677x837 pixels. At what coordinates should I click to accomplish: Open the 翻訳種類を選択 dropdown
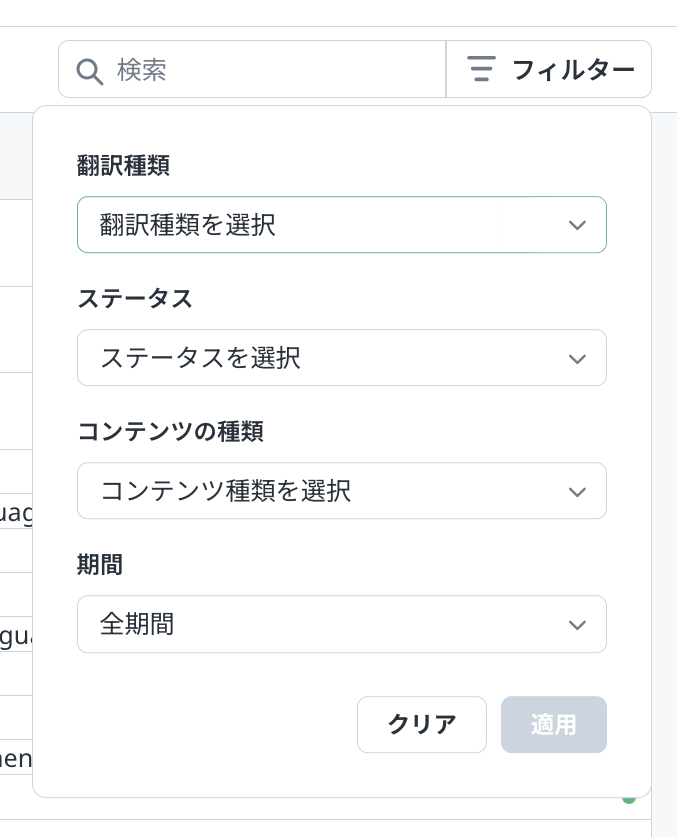point(342,225)
